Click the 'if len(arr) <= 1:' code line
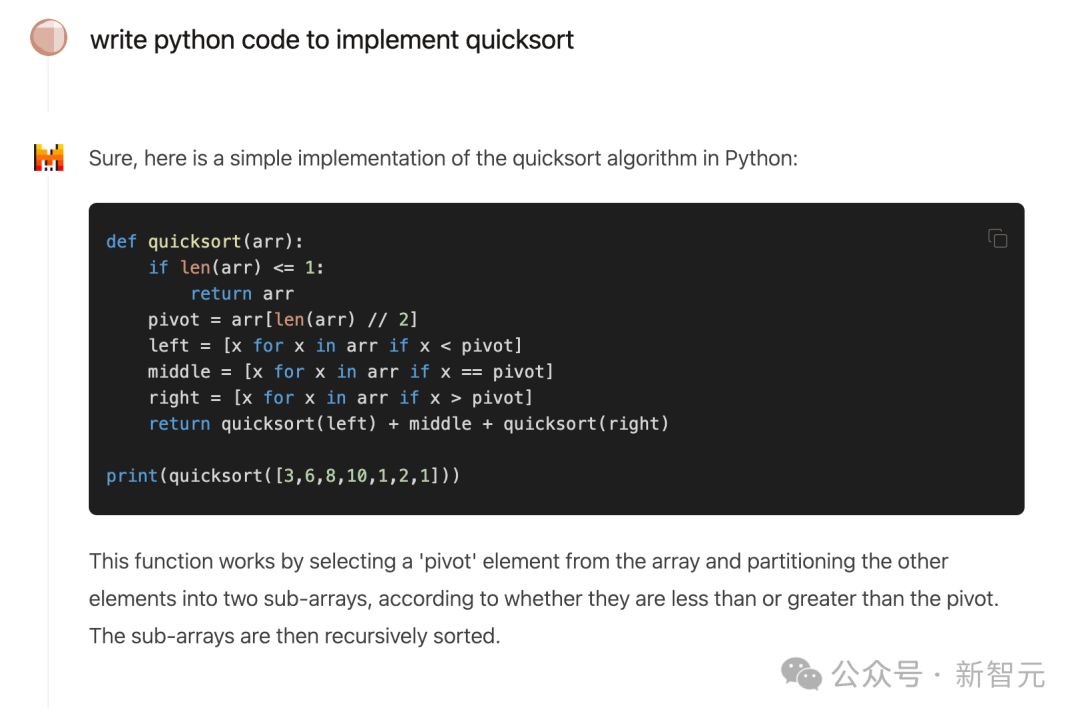The image size is (1080, 718). pyautogui.click(x=236, y=267)
